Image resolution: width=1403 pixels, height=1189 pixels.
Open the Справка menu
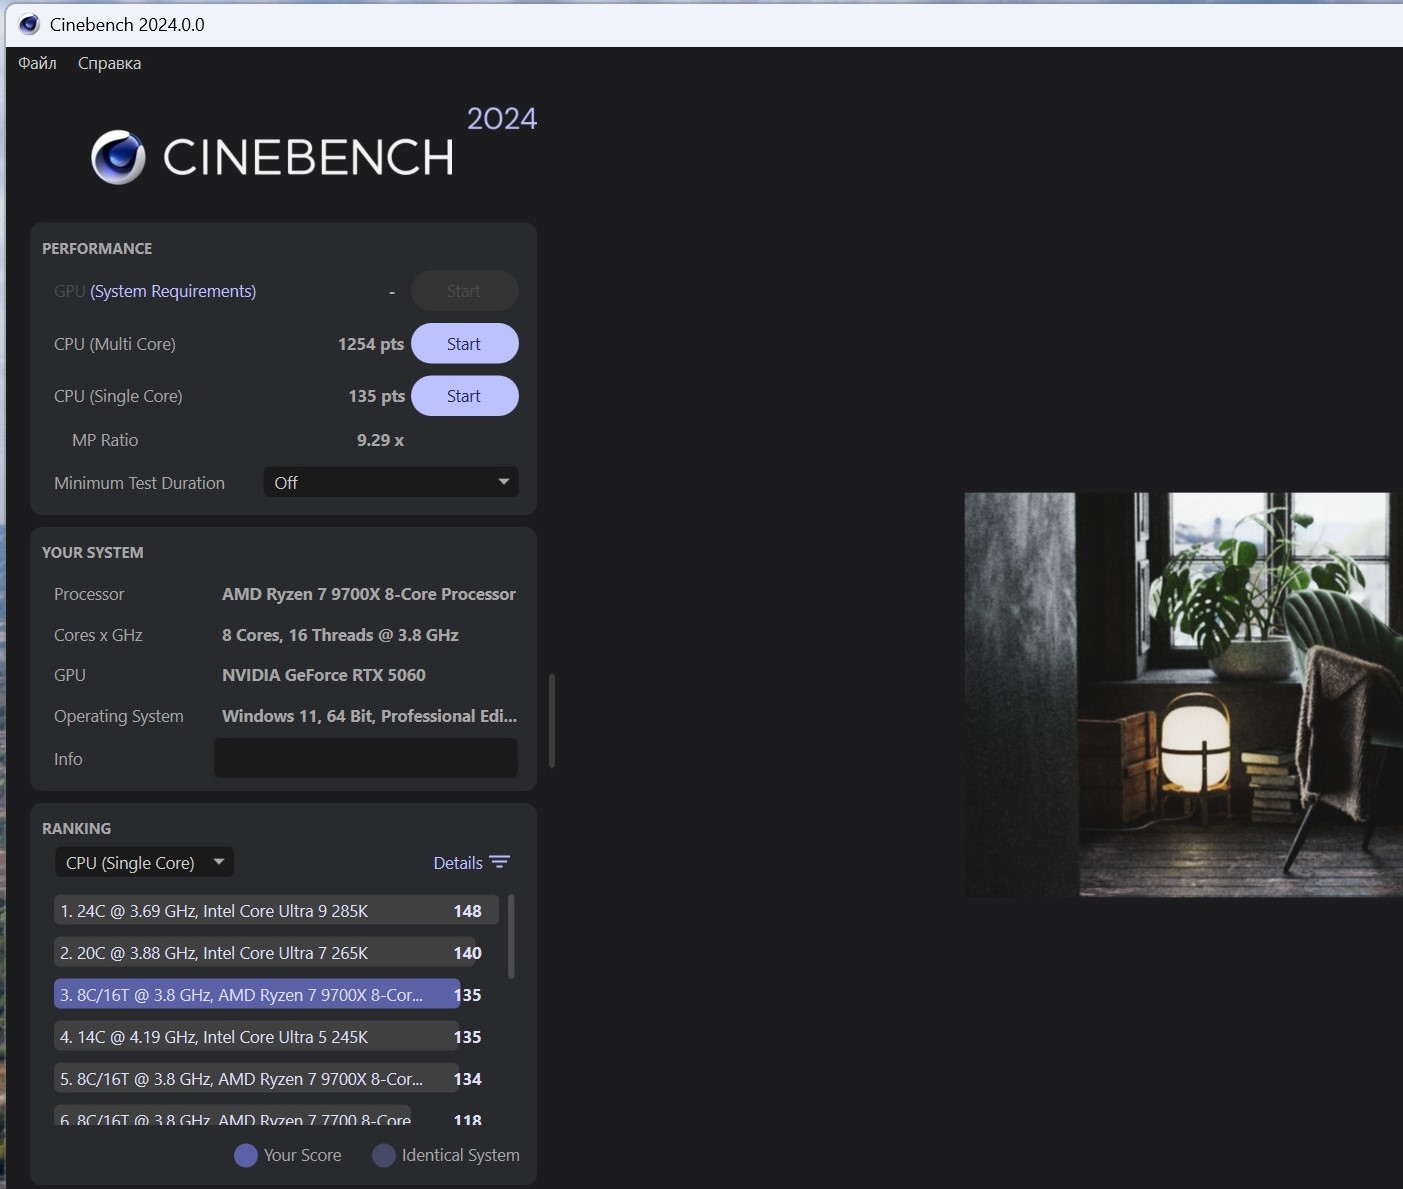pyautogui.click(x=109, y=63)
